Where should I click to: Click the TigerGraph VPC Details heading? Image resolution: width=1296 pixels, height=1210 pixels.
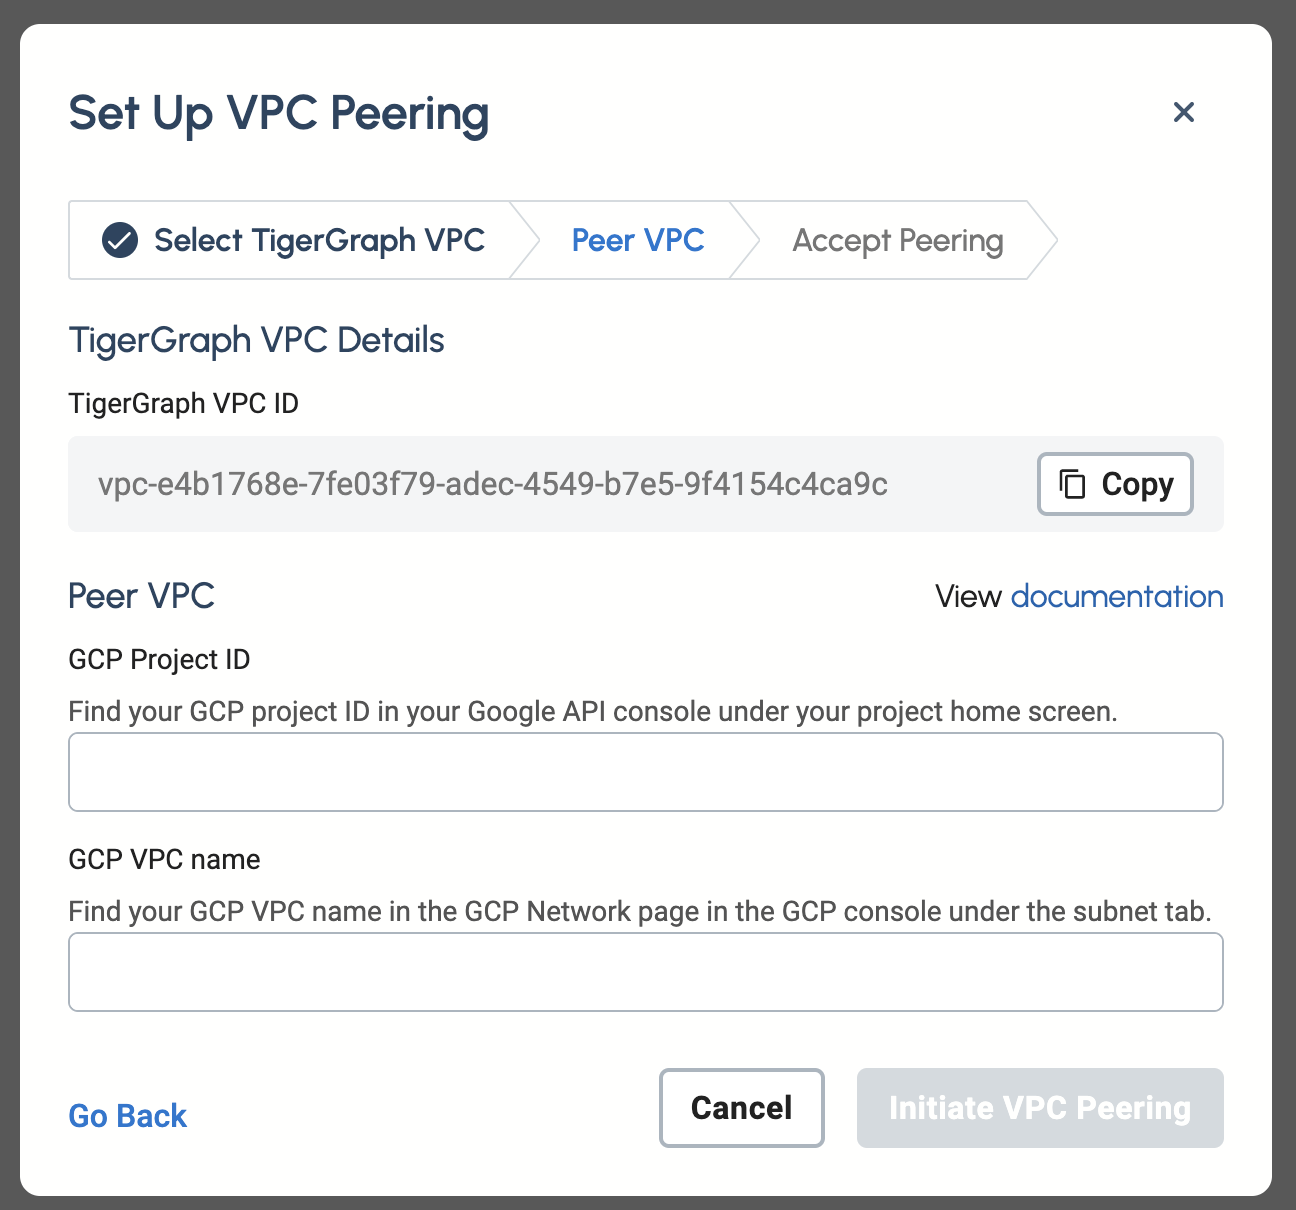pyautogui.click(x=256, y=341)
